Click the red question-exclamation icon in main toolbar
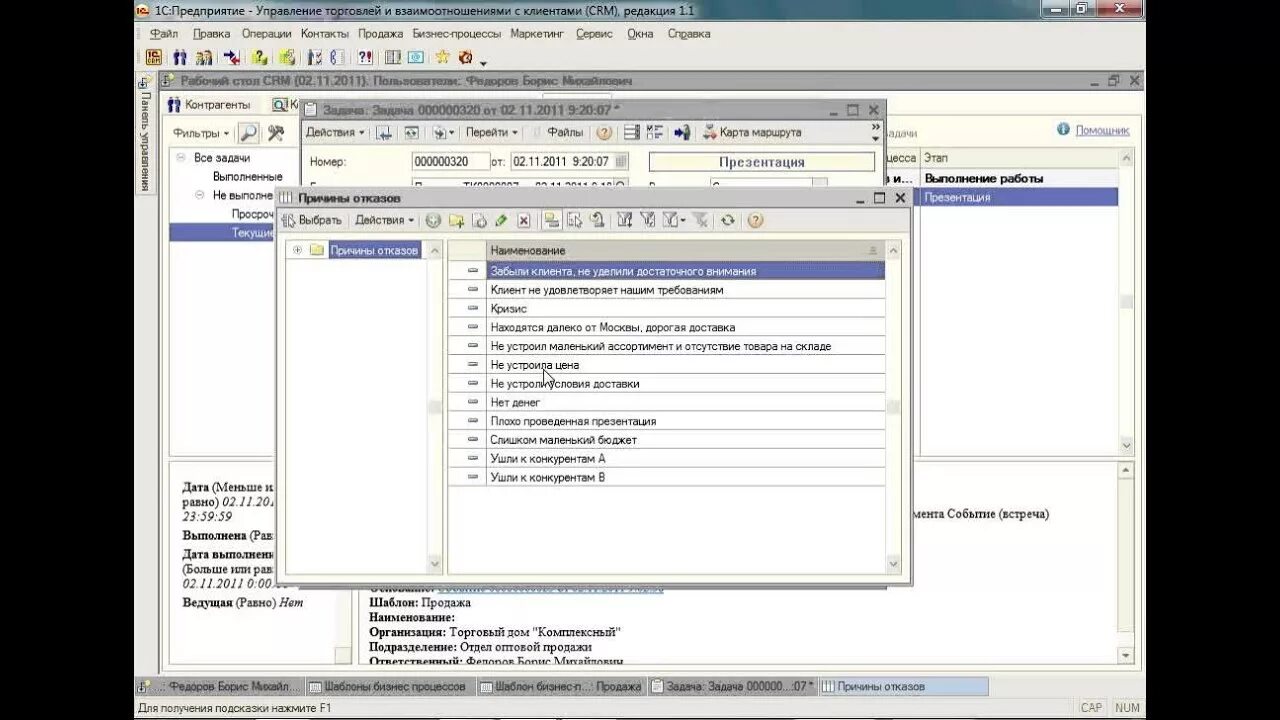The width and height of the screenshot is (1280, 720). 364,57
